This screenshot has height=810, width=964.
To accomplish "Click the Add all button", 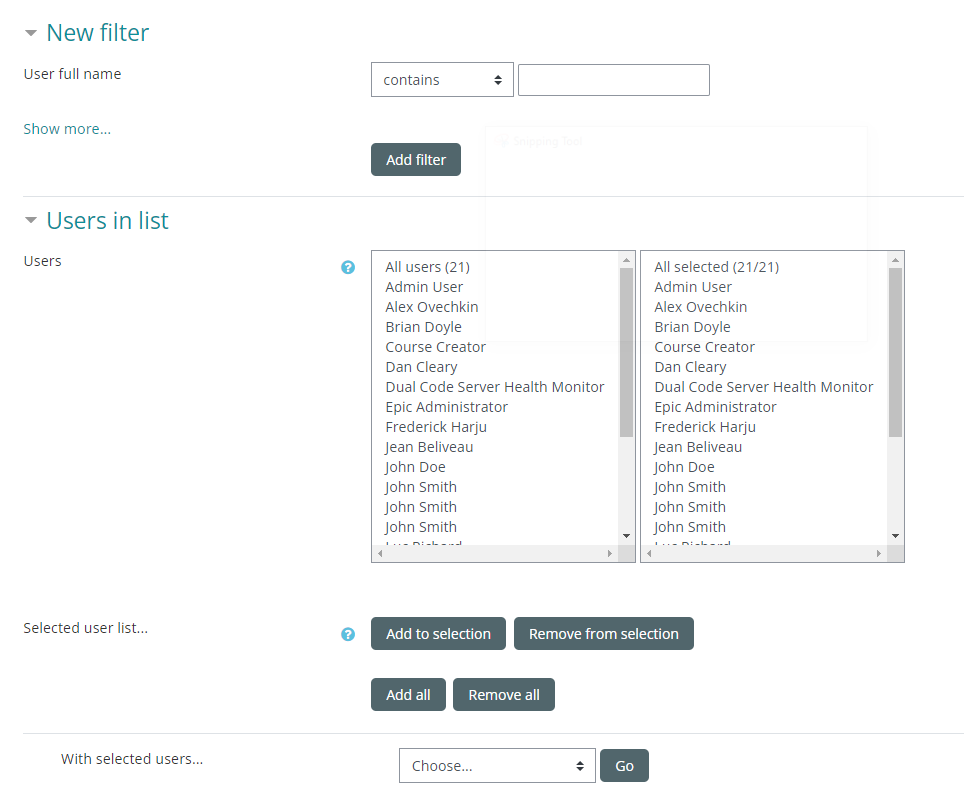I will click(408, 695).
